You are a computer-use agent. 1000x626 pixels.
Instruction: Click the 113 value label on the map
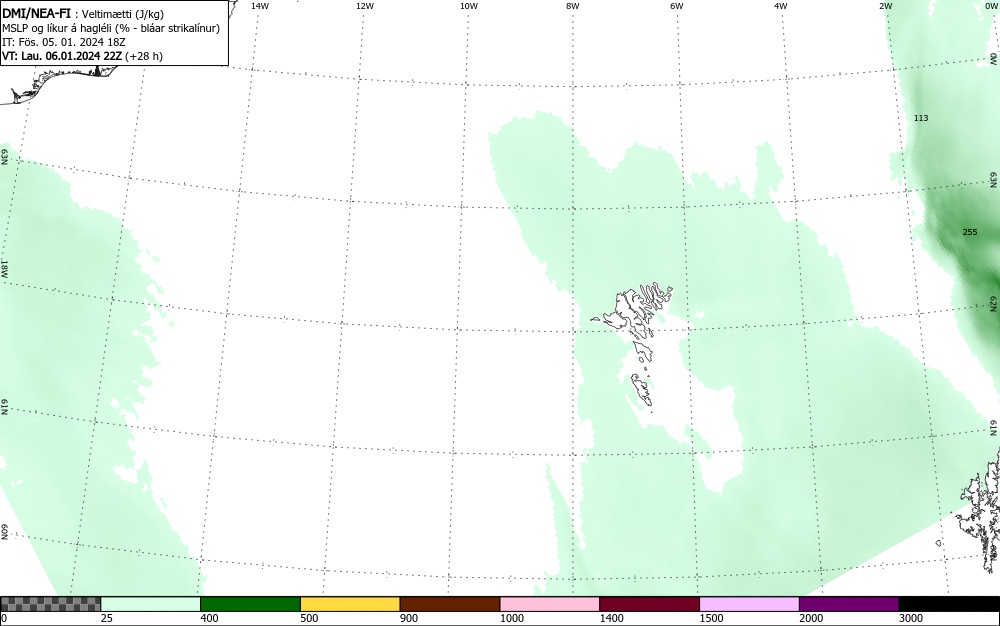tap(921, 118)
